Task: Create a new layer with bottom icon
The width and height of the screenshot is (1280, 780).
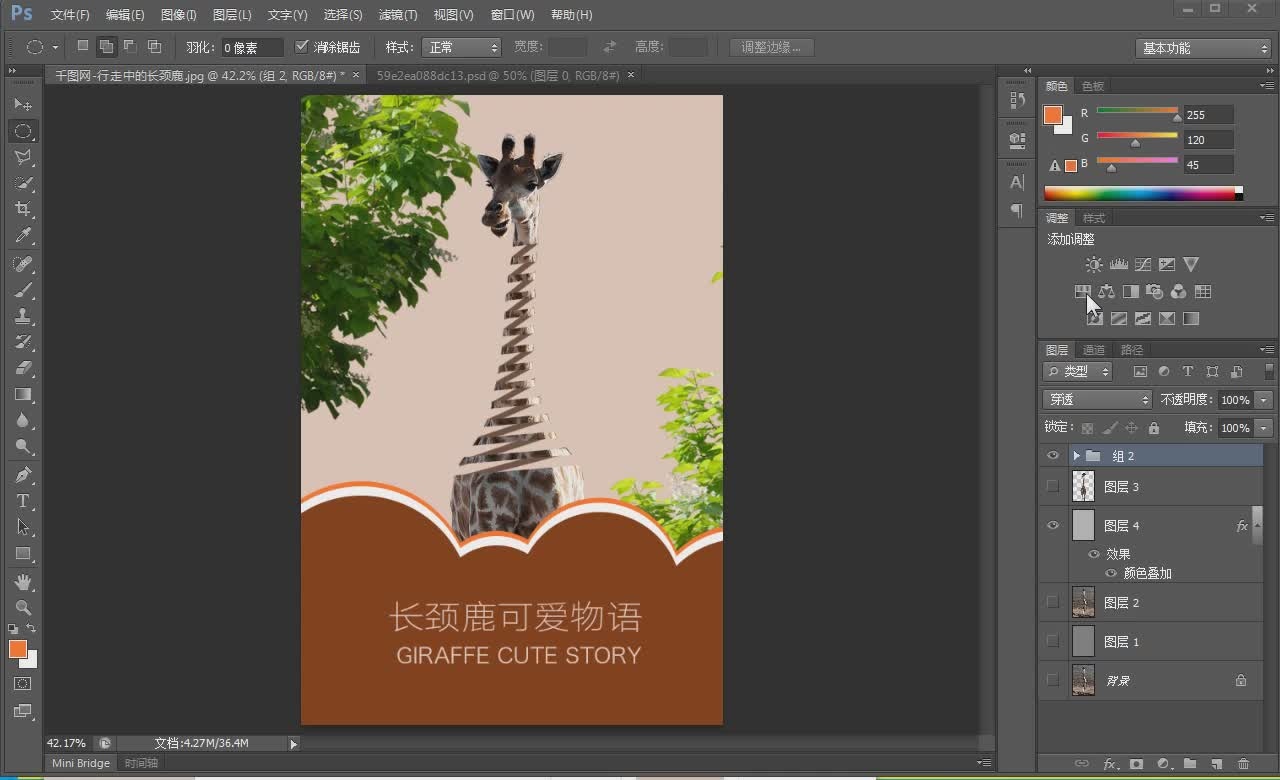Action: click(1217, 764)
